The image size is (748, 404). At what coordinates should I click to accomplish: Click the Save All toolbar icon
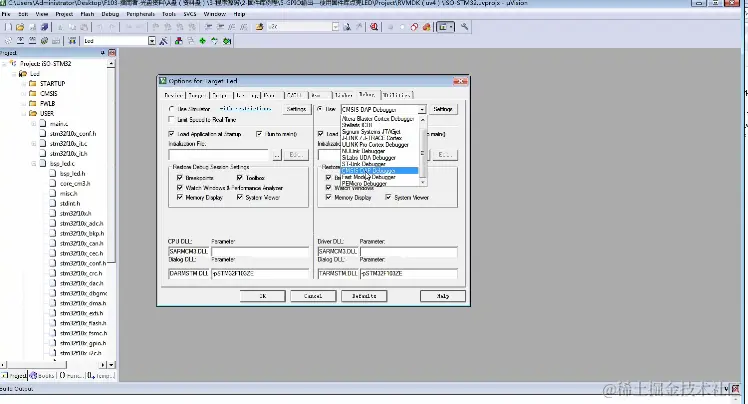point(44,27)
